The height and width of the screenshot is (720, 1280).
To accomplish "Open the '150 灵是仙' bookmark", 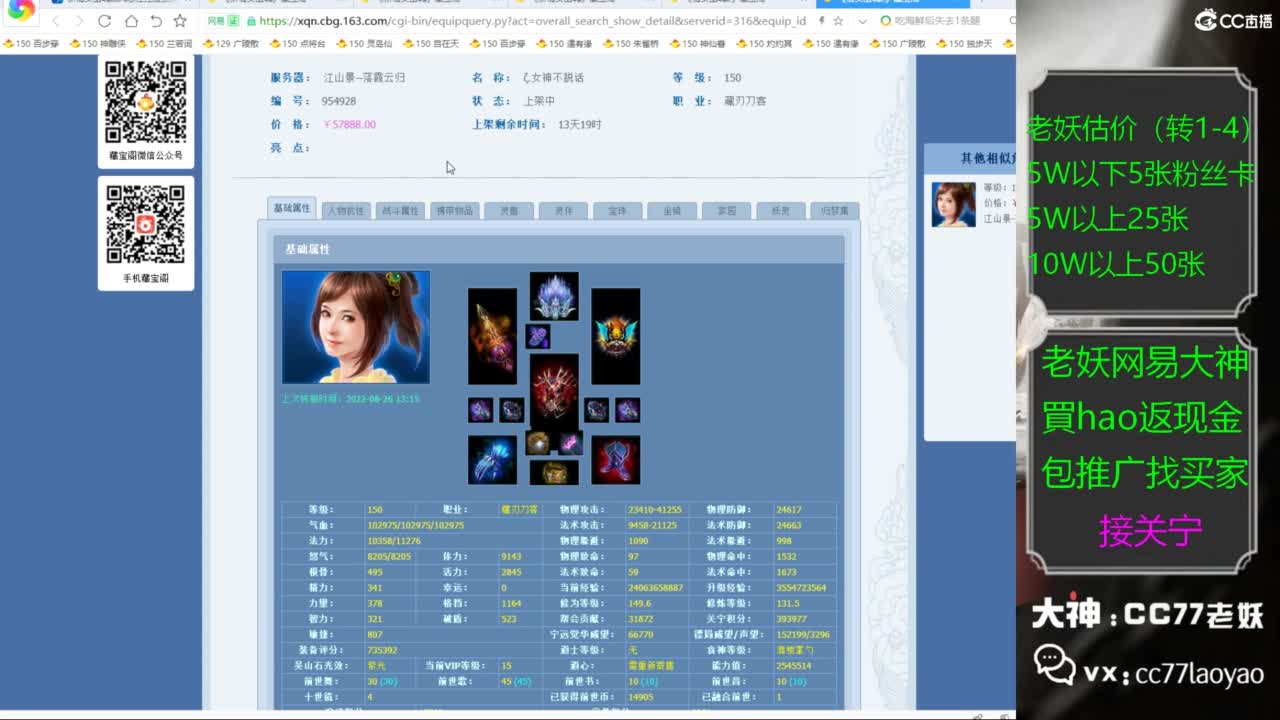I will click(x=364, y=44).
